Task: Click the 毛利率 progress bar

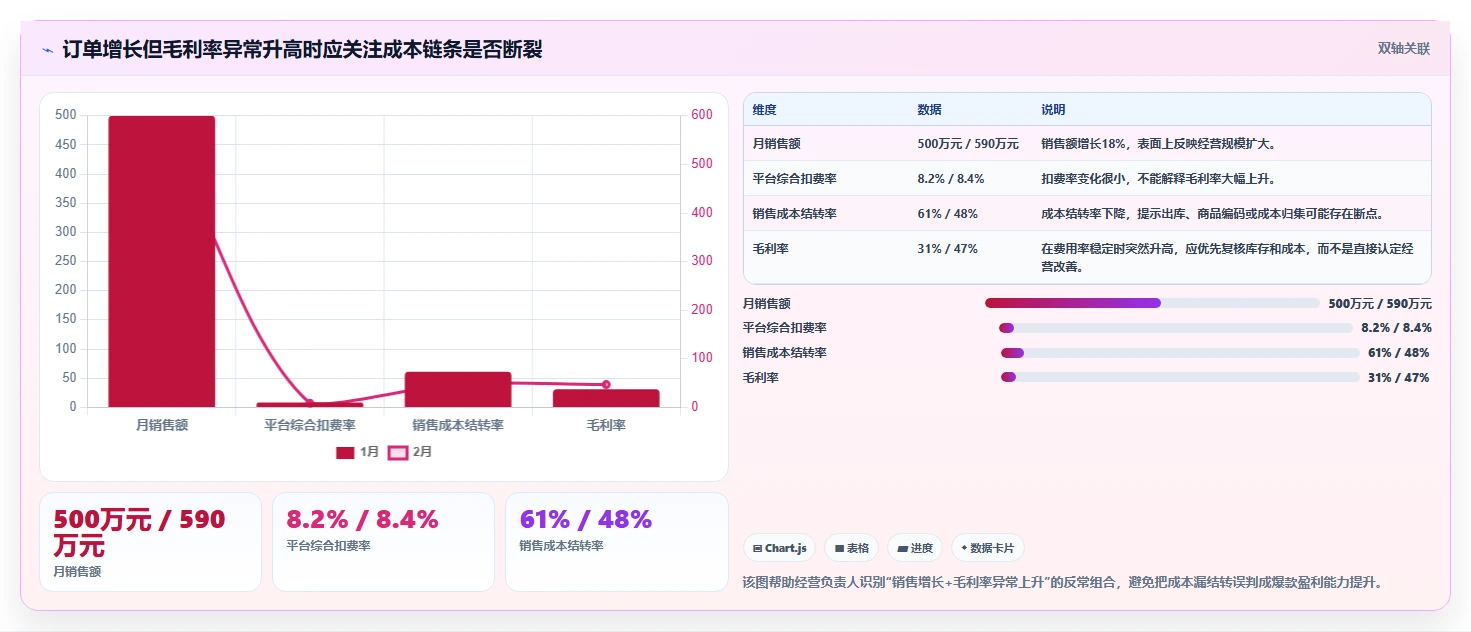Action: pos(1180,377)
